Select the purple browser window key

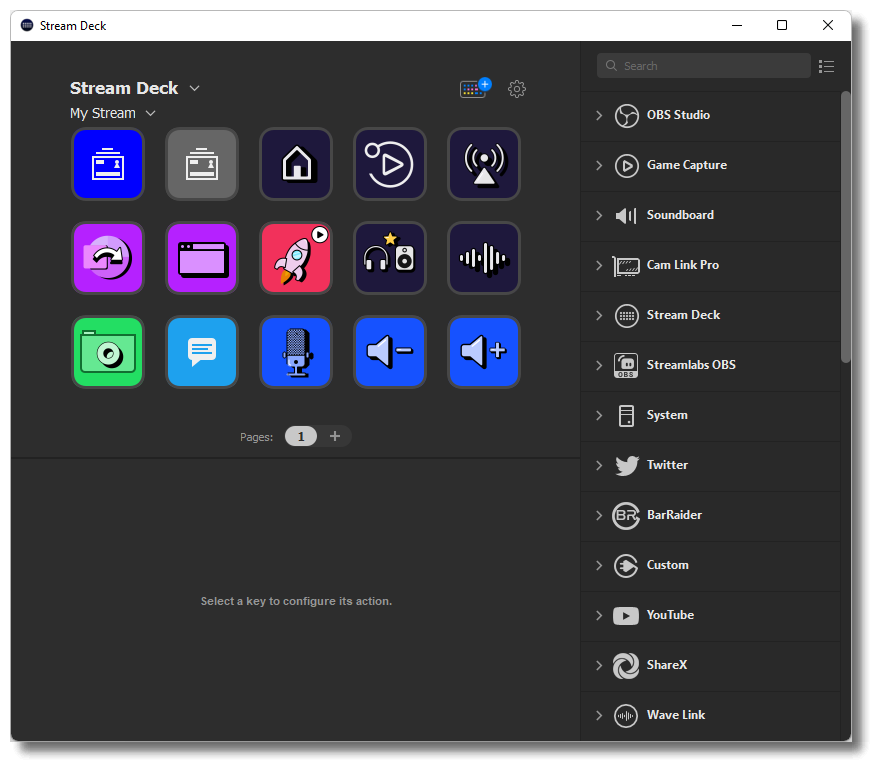(x=202, y=258)
